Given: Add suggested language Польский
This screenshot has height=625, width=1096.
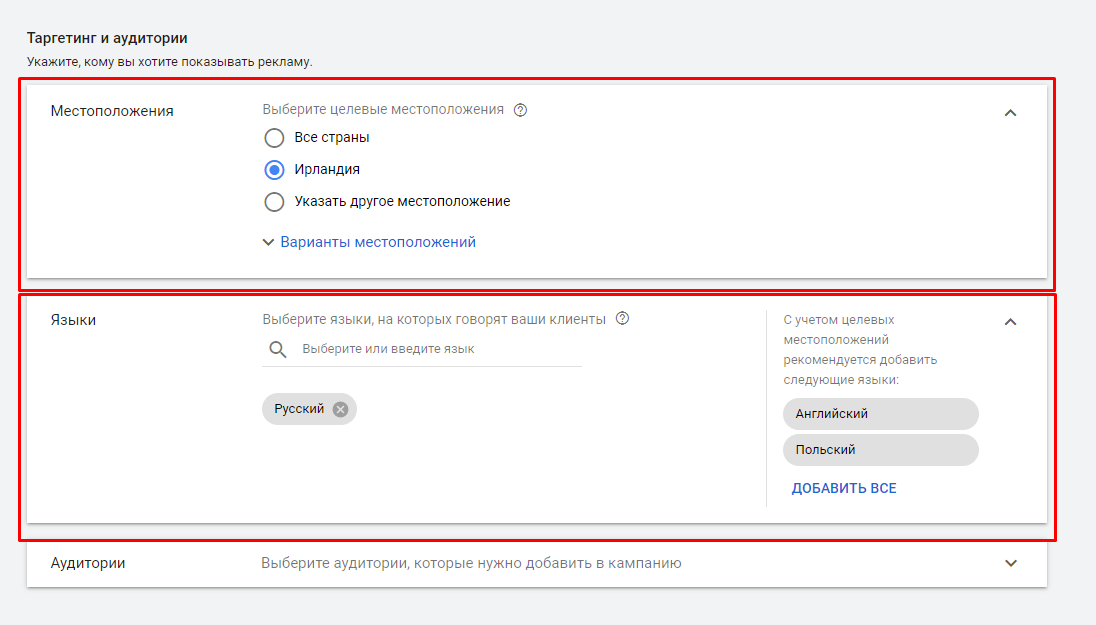Looking at the screenshot, I should coord(881,450).
